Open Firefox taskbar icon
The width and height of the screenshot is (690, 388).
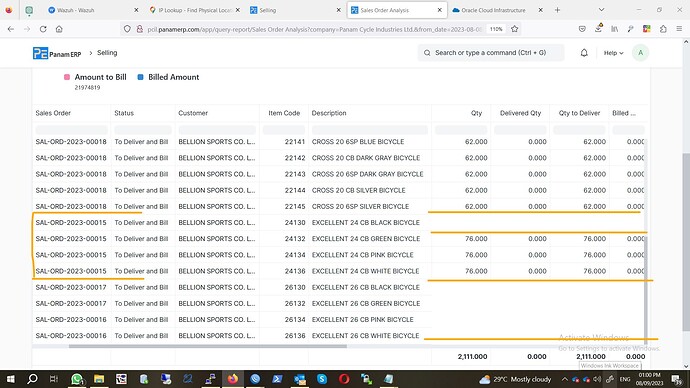coord(233,379)
